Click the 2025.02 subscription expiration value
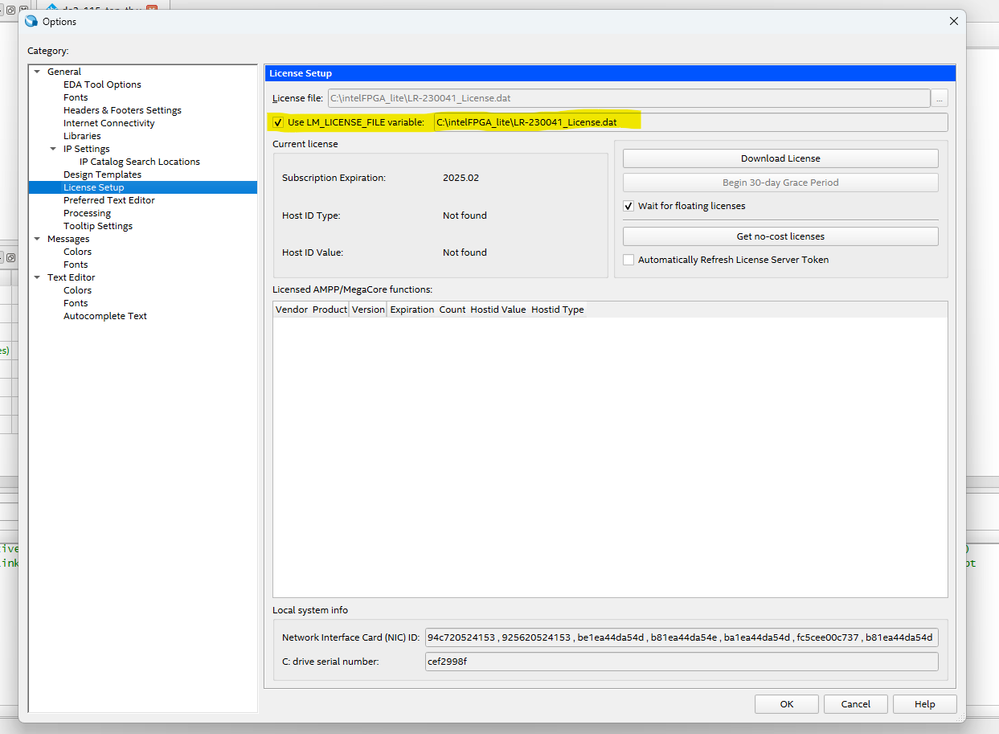 pos(461,178)
